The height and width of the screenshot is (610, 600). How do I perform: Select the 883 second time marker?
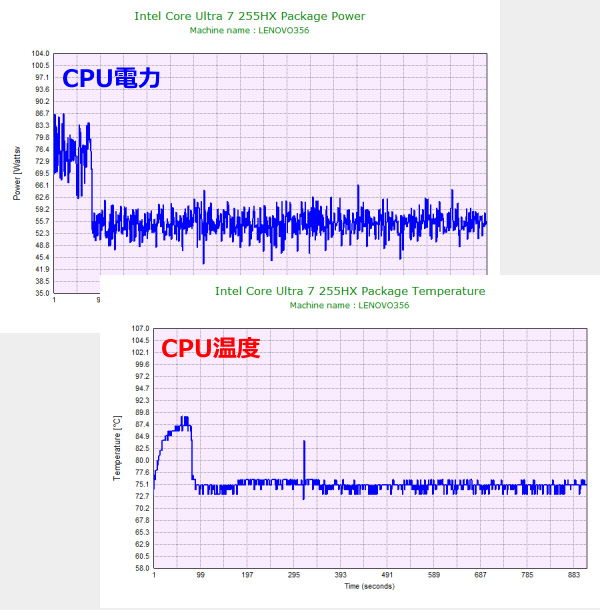point(574,576)
